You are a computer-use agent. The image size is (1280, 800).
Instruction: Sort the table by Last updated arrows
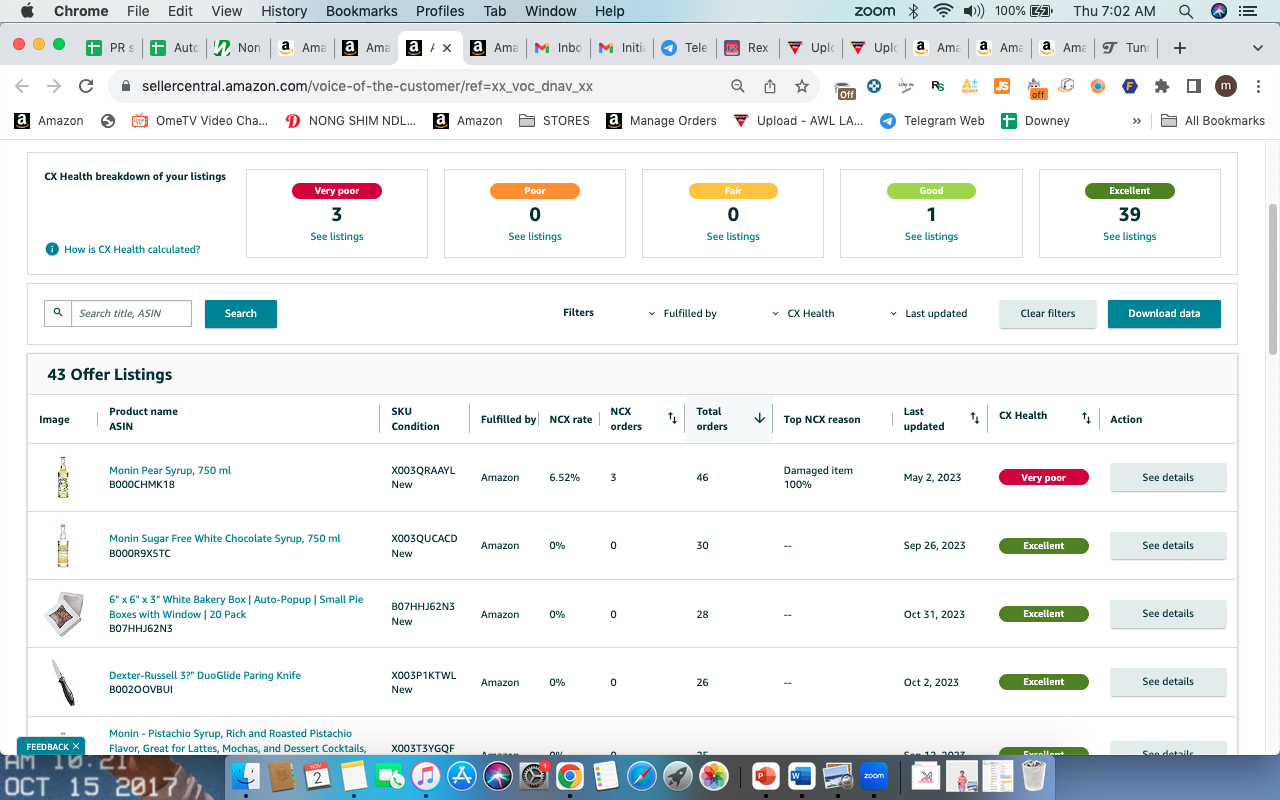pyautogui.click(x=975, y=418)
